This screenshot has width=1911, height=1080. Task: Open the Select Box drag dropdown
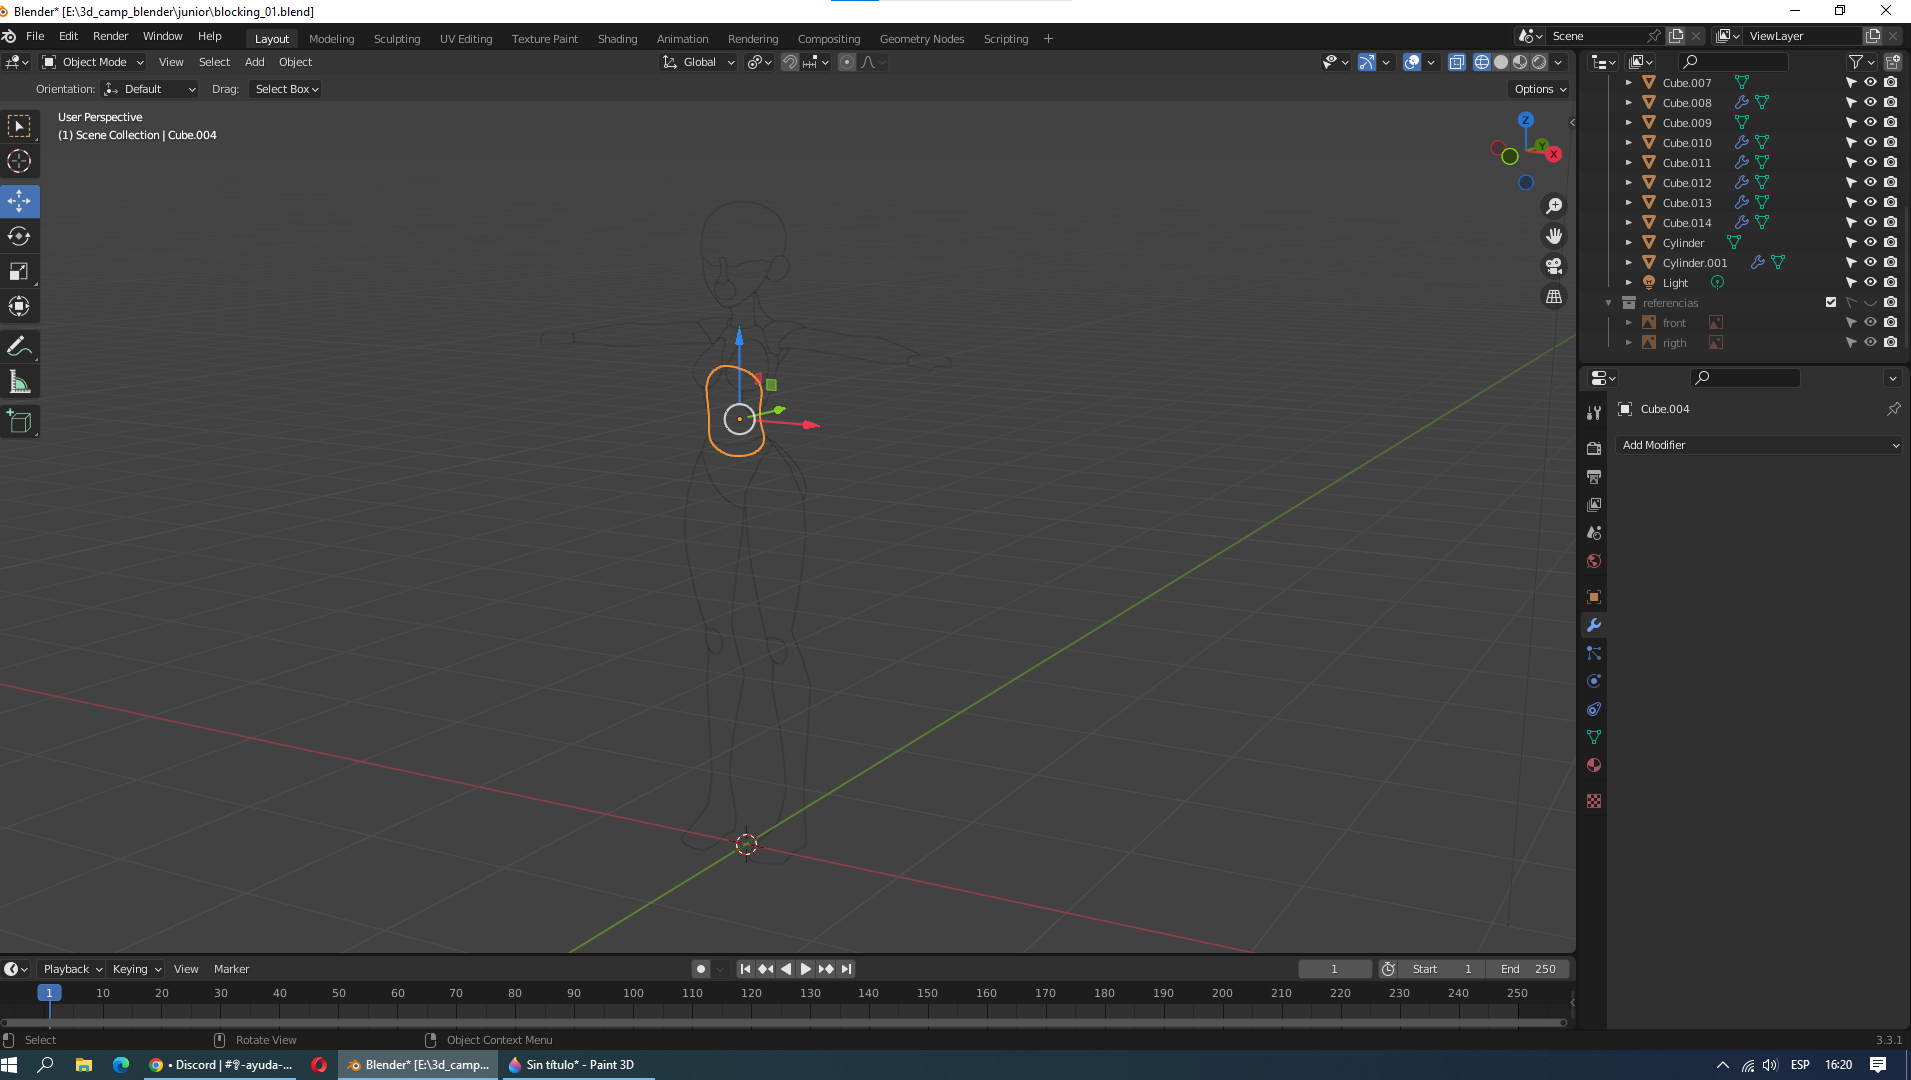(286, 89)
